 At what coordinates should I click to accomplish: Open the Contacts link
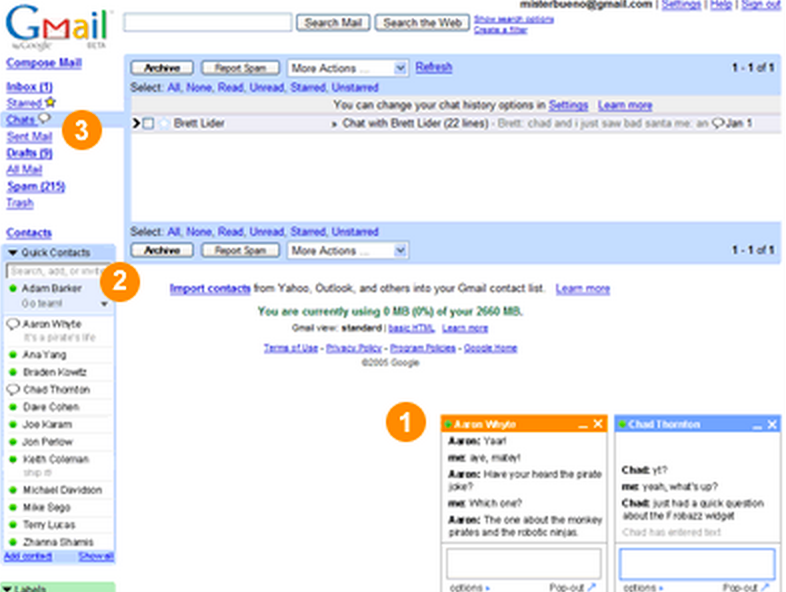point(29,233)
